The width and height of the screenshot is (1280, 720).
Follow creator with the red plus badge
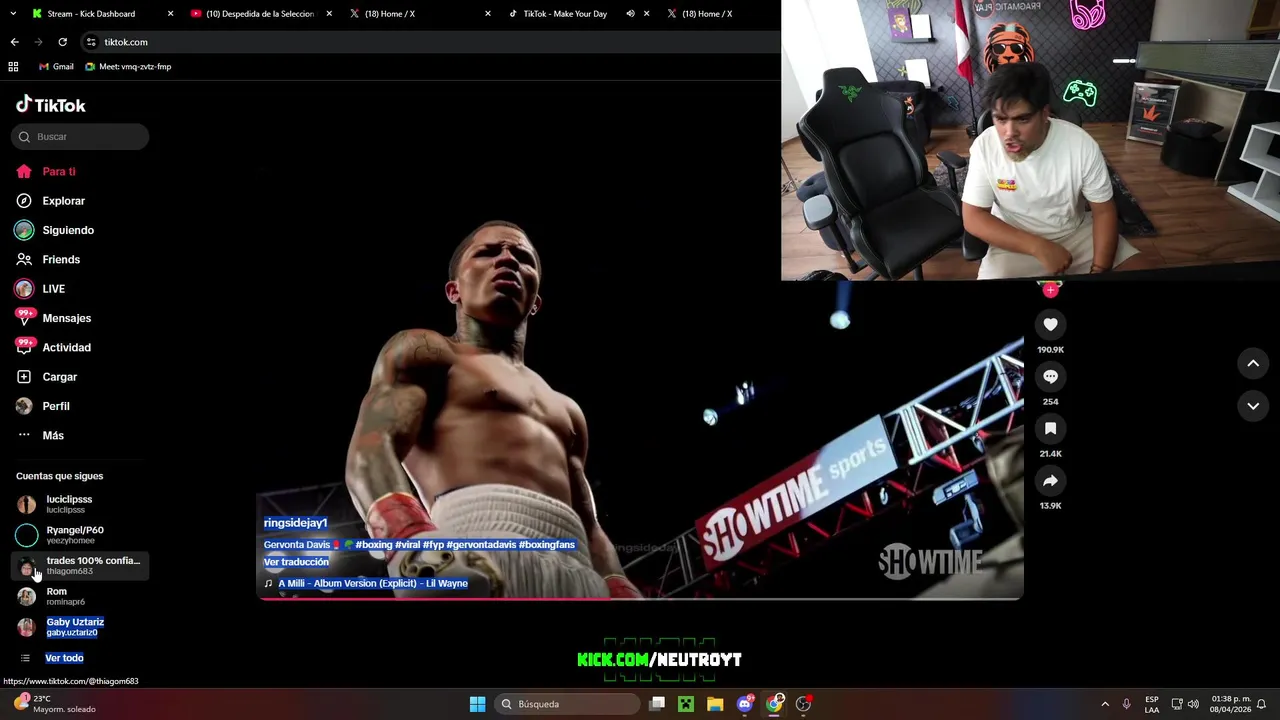point(1050,290)
